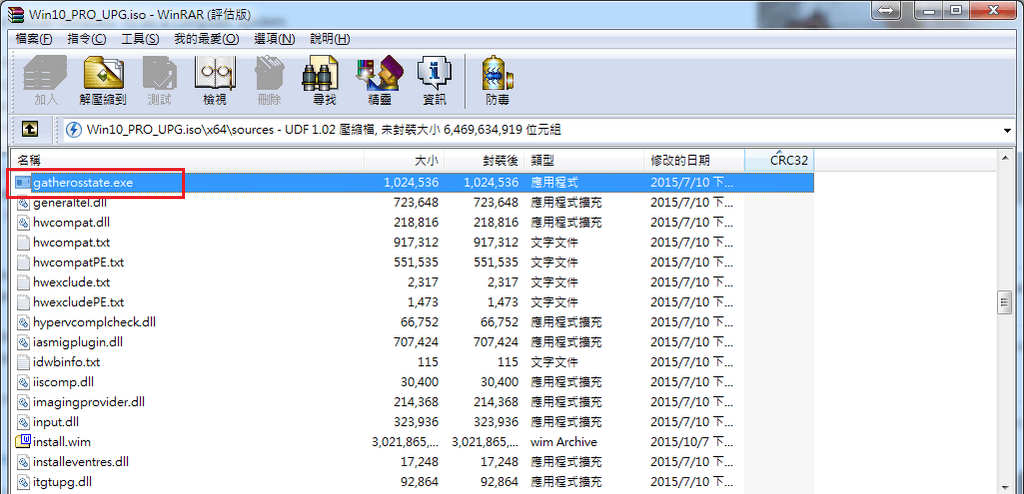The width and height of the screenshot is (1024, 494).
Task: Sort by Name (名稱) column header
Action: pos(187,161)
